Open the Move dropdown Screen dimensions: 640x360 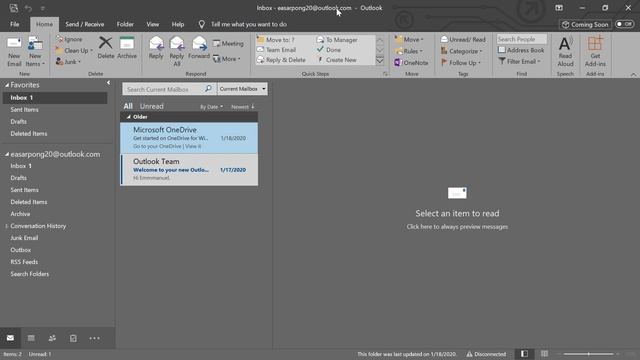[409, 39]
